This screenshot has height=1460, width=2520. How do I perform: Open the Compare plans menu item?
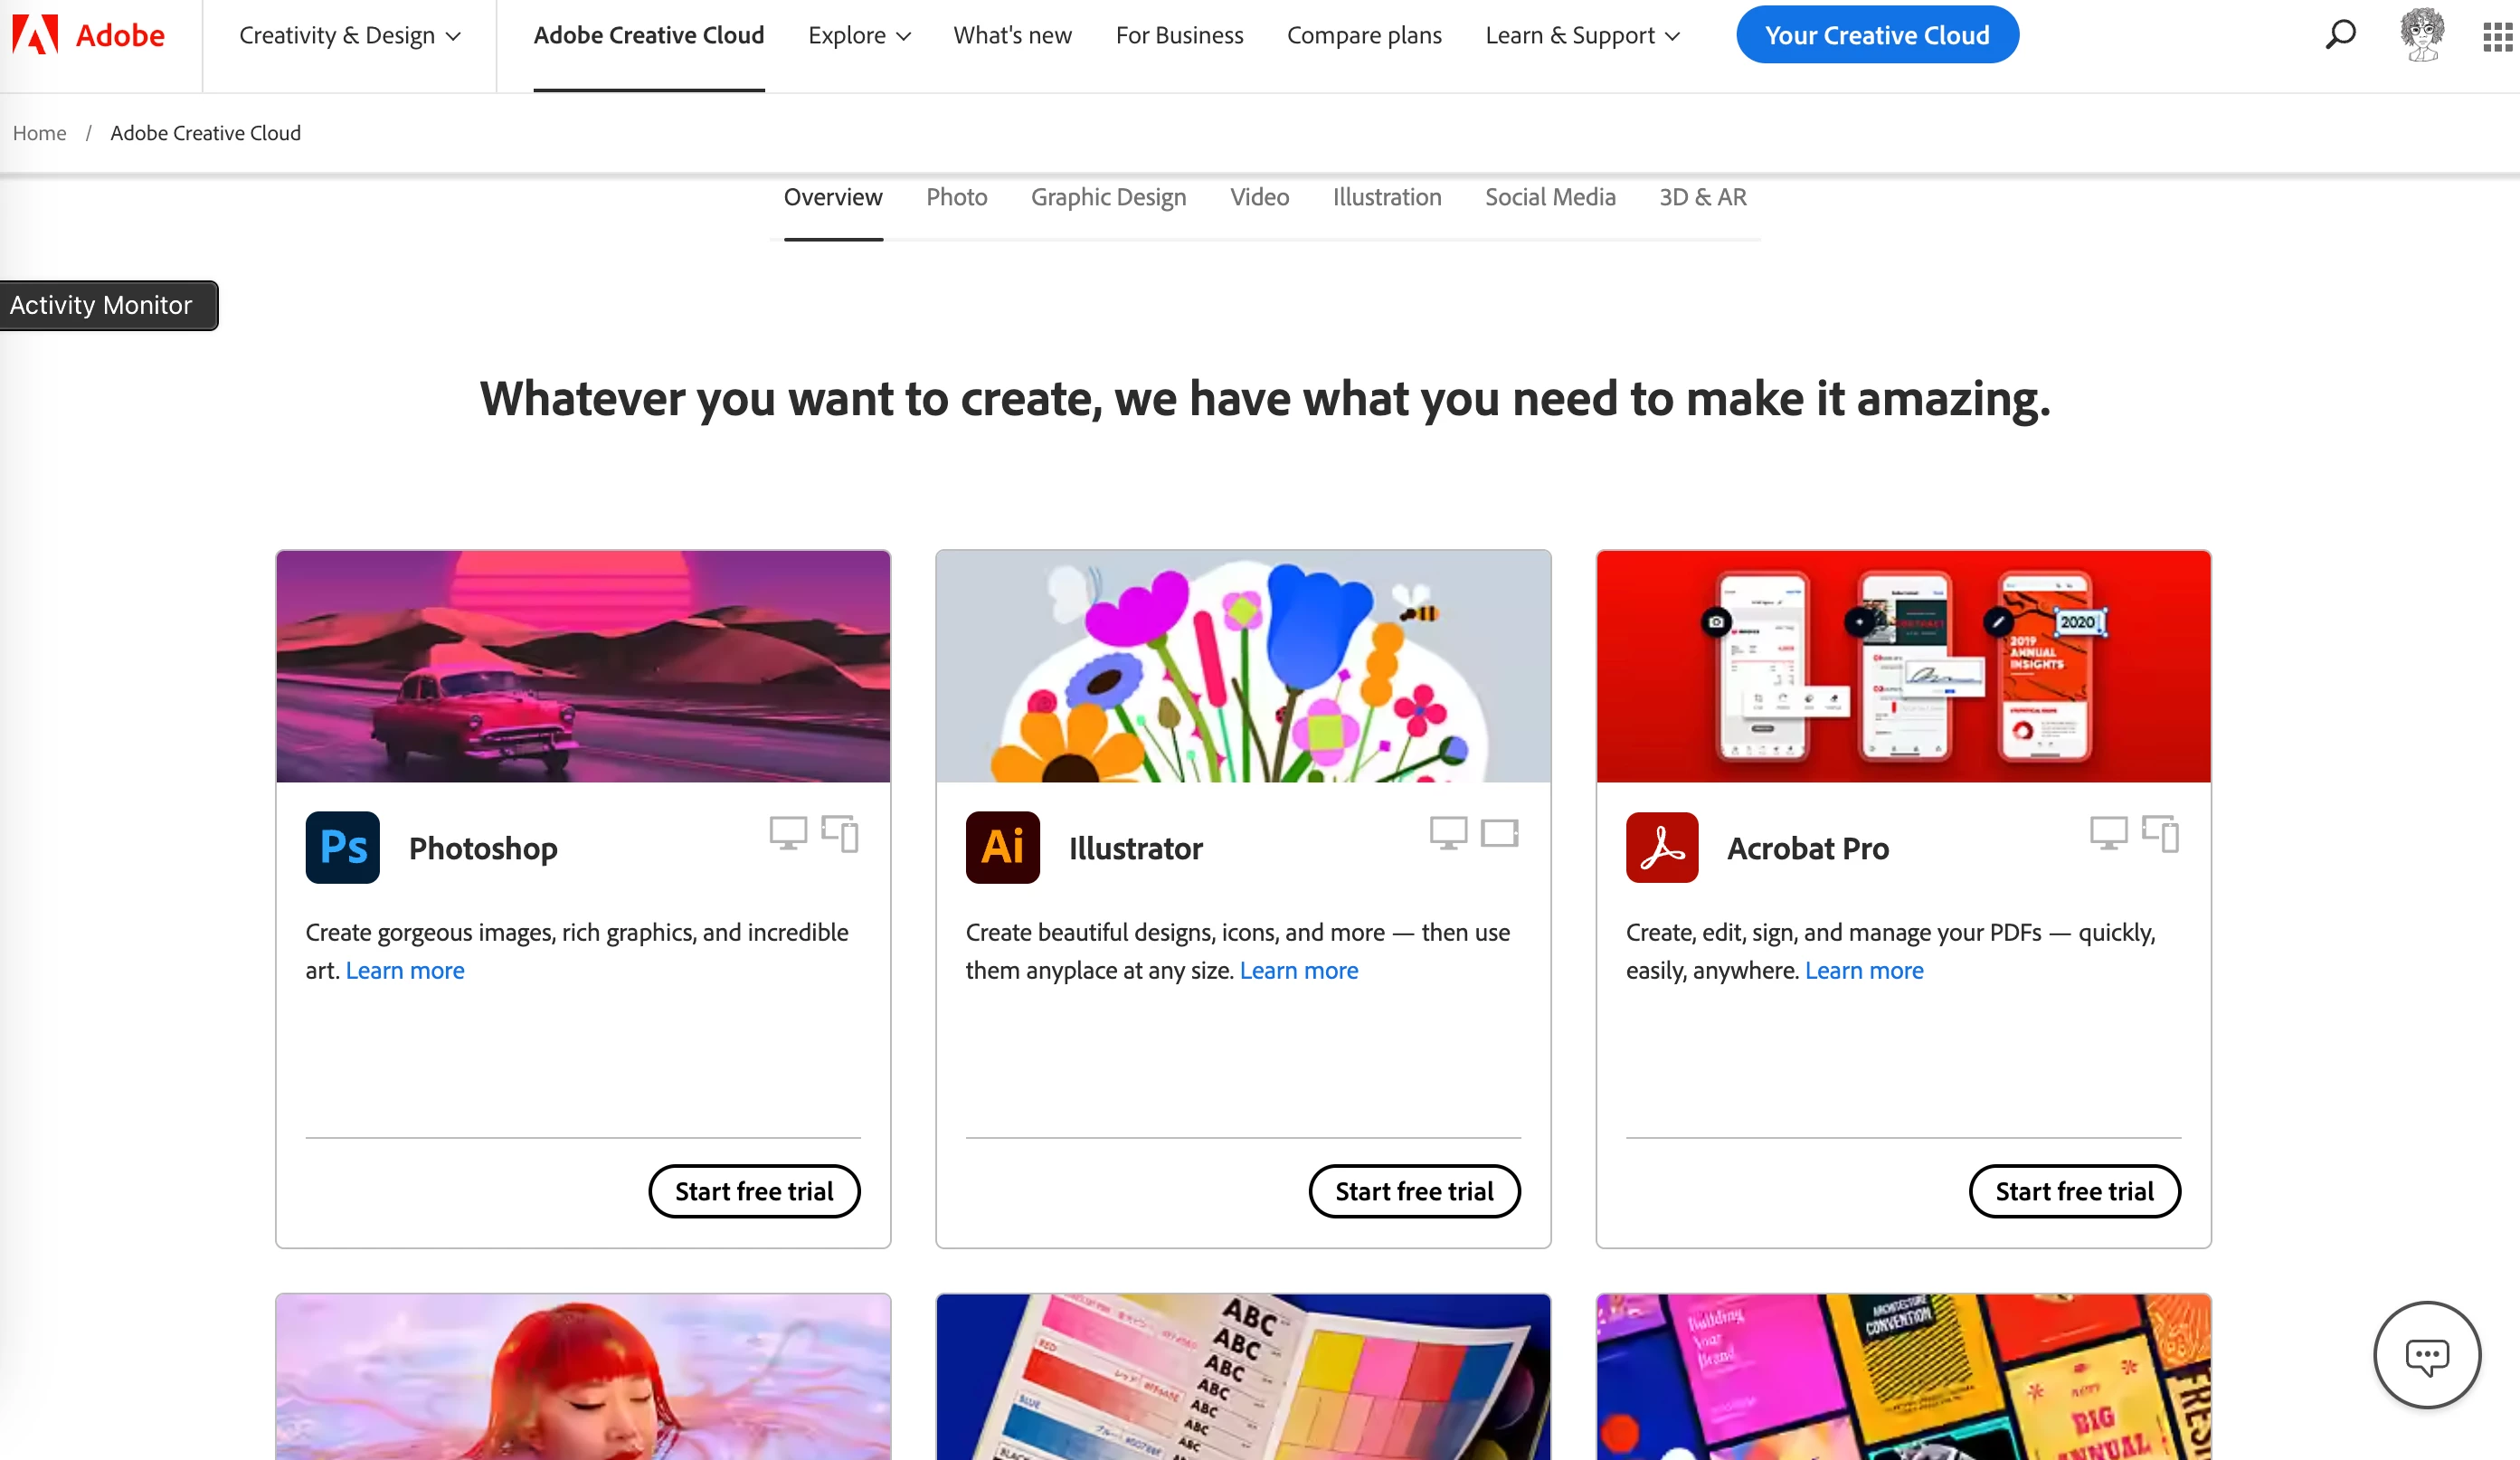[1364, 36]
